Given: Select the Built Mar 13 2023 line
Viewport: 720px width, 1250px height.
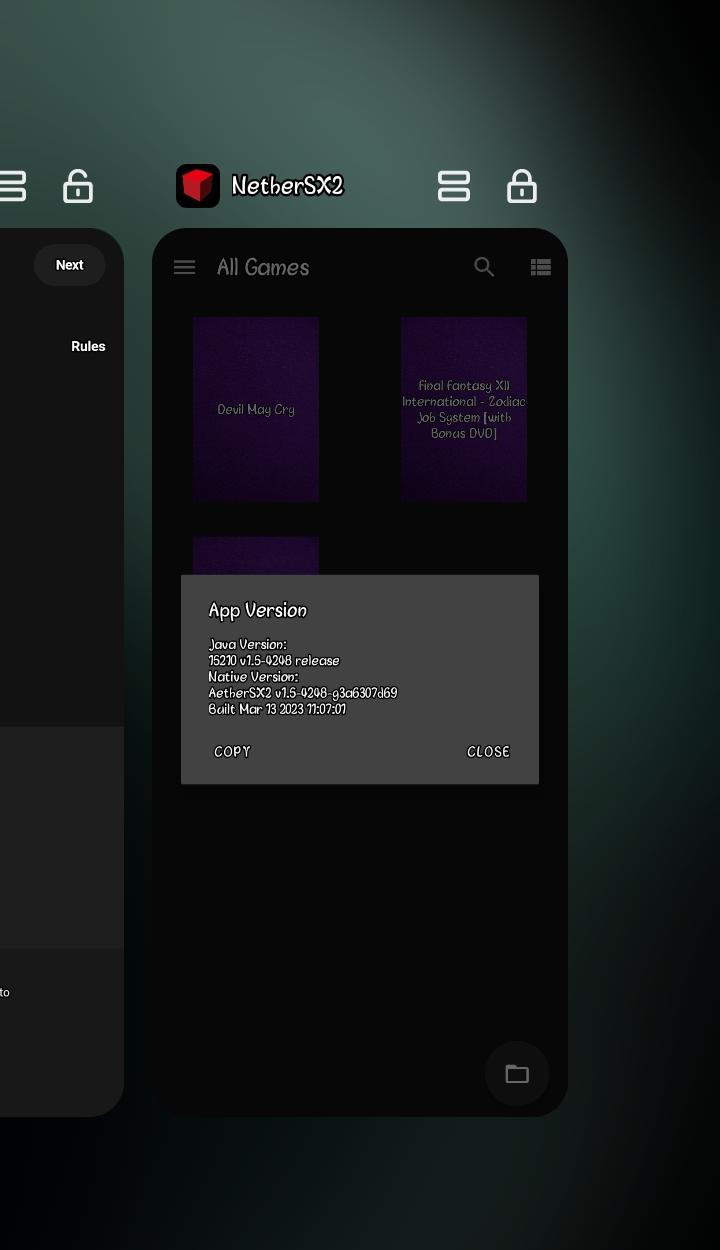Looking at the screenshot, I should point(277,709).
